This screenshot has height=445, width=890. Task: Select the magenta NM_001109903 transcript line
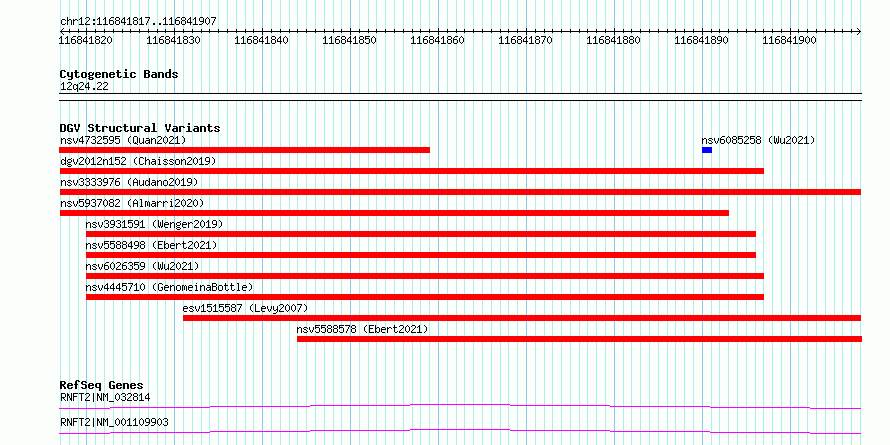(460, 431)
